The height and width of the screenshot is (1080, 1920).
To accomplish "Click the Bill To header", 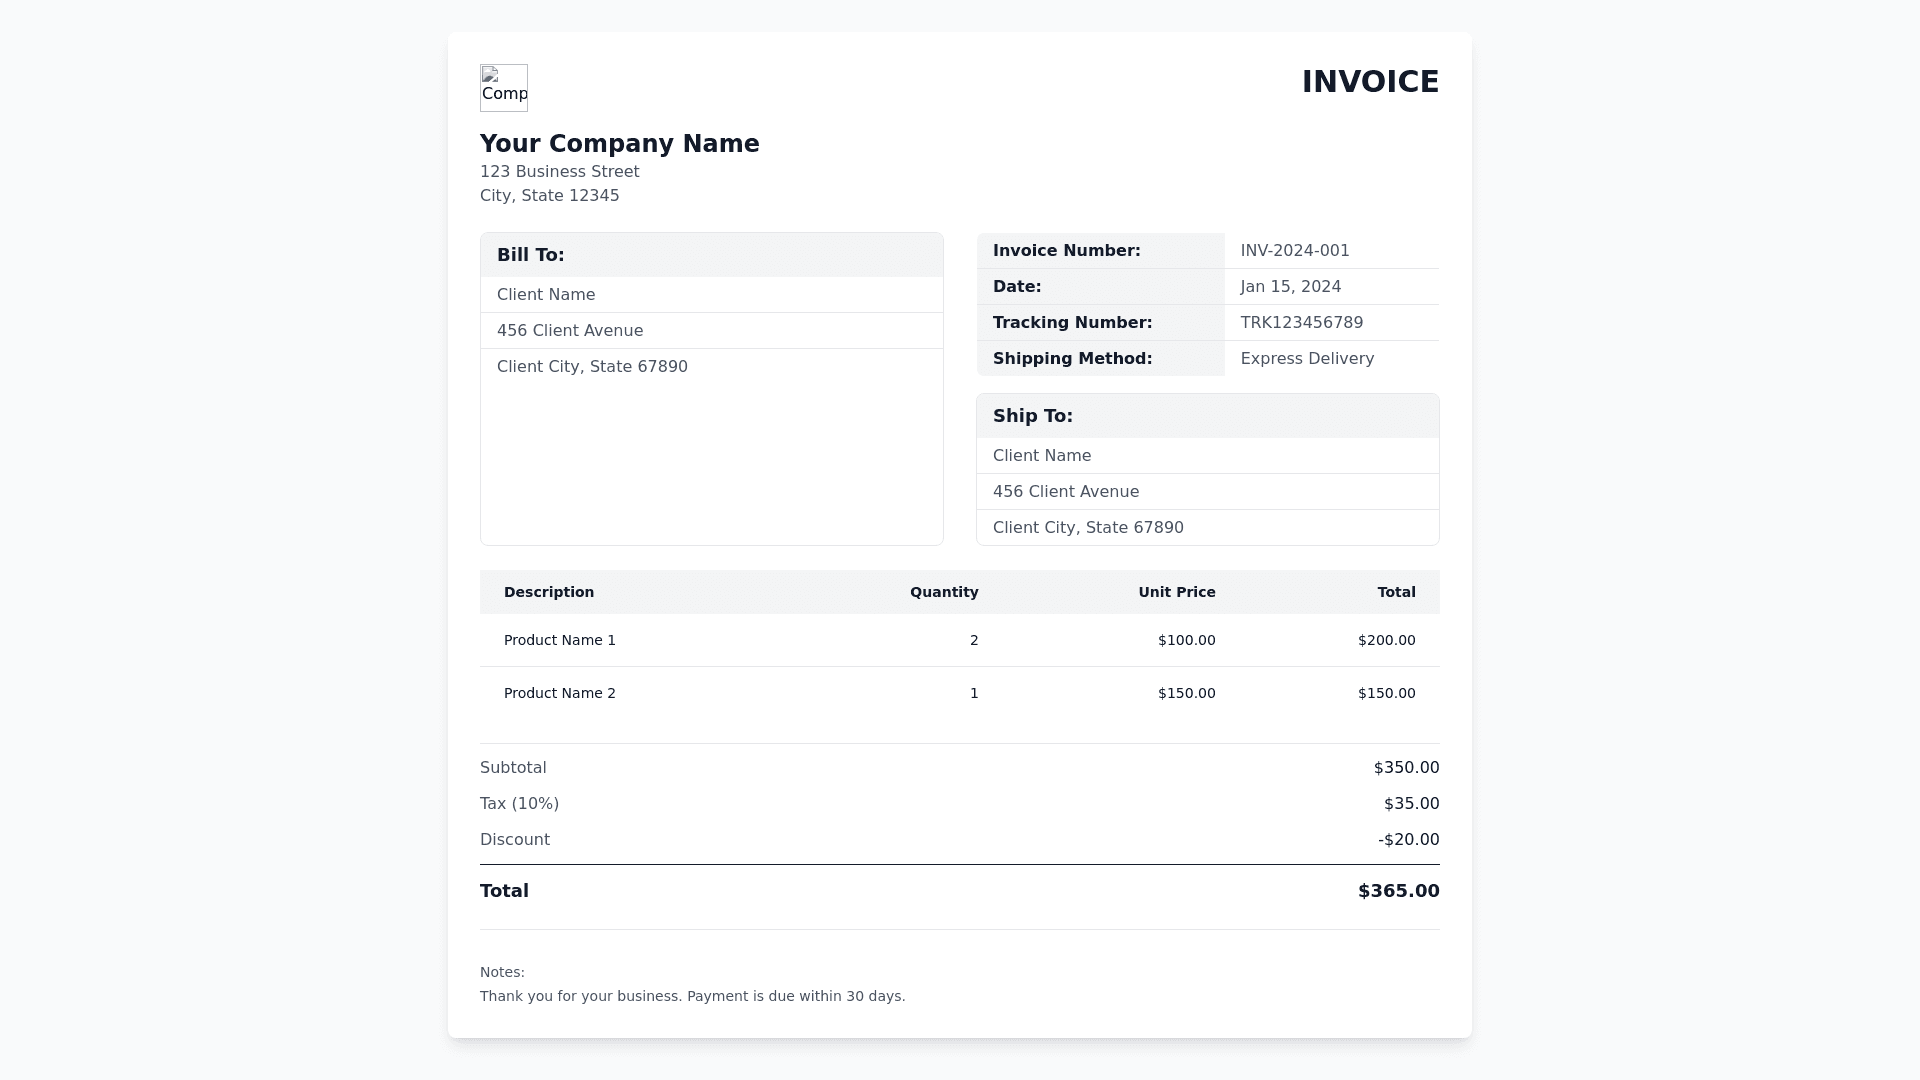I will (x=531, y=255).
